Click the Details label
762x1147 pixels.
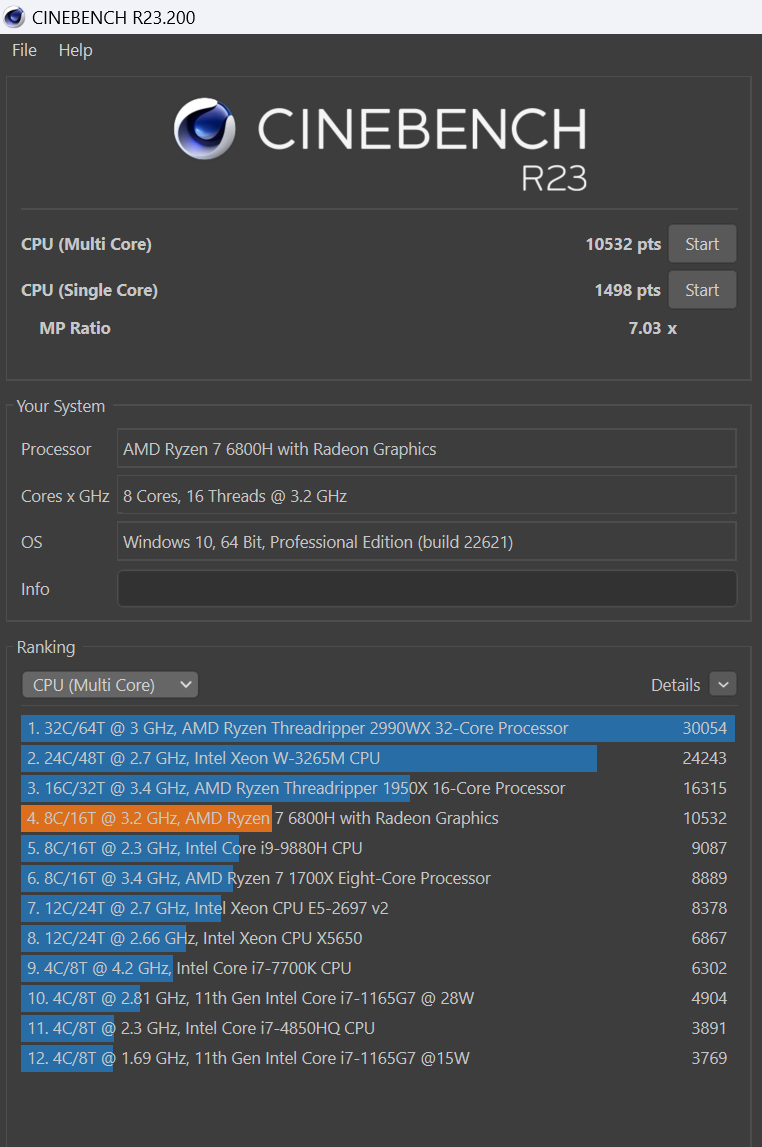[676, 685]
